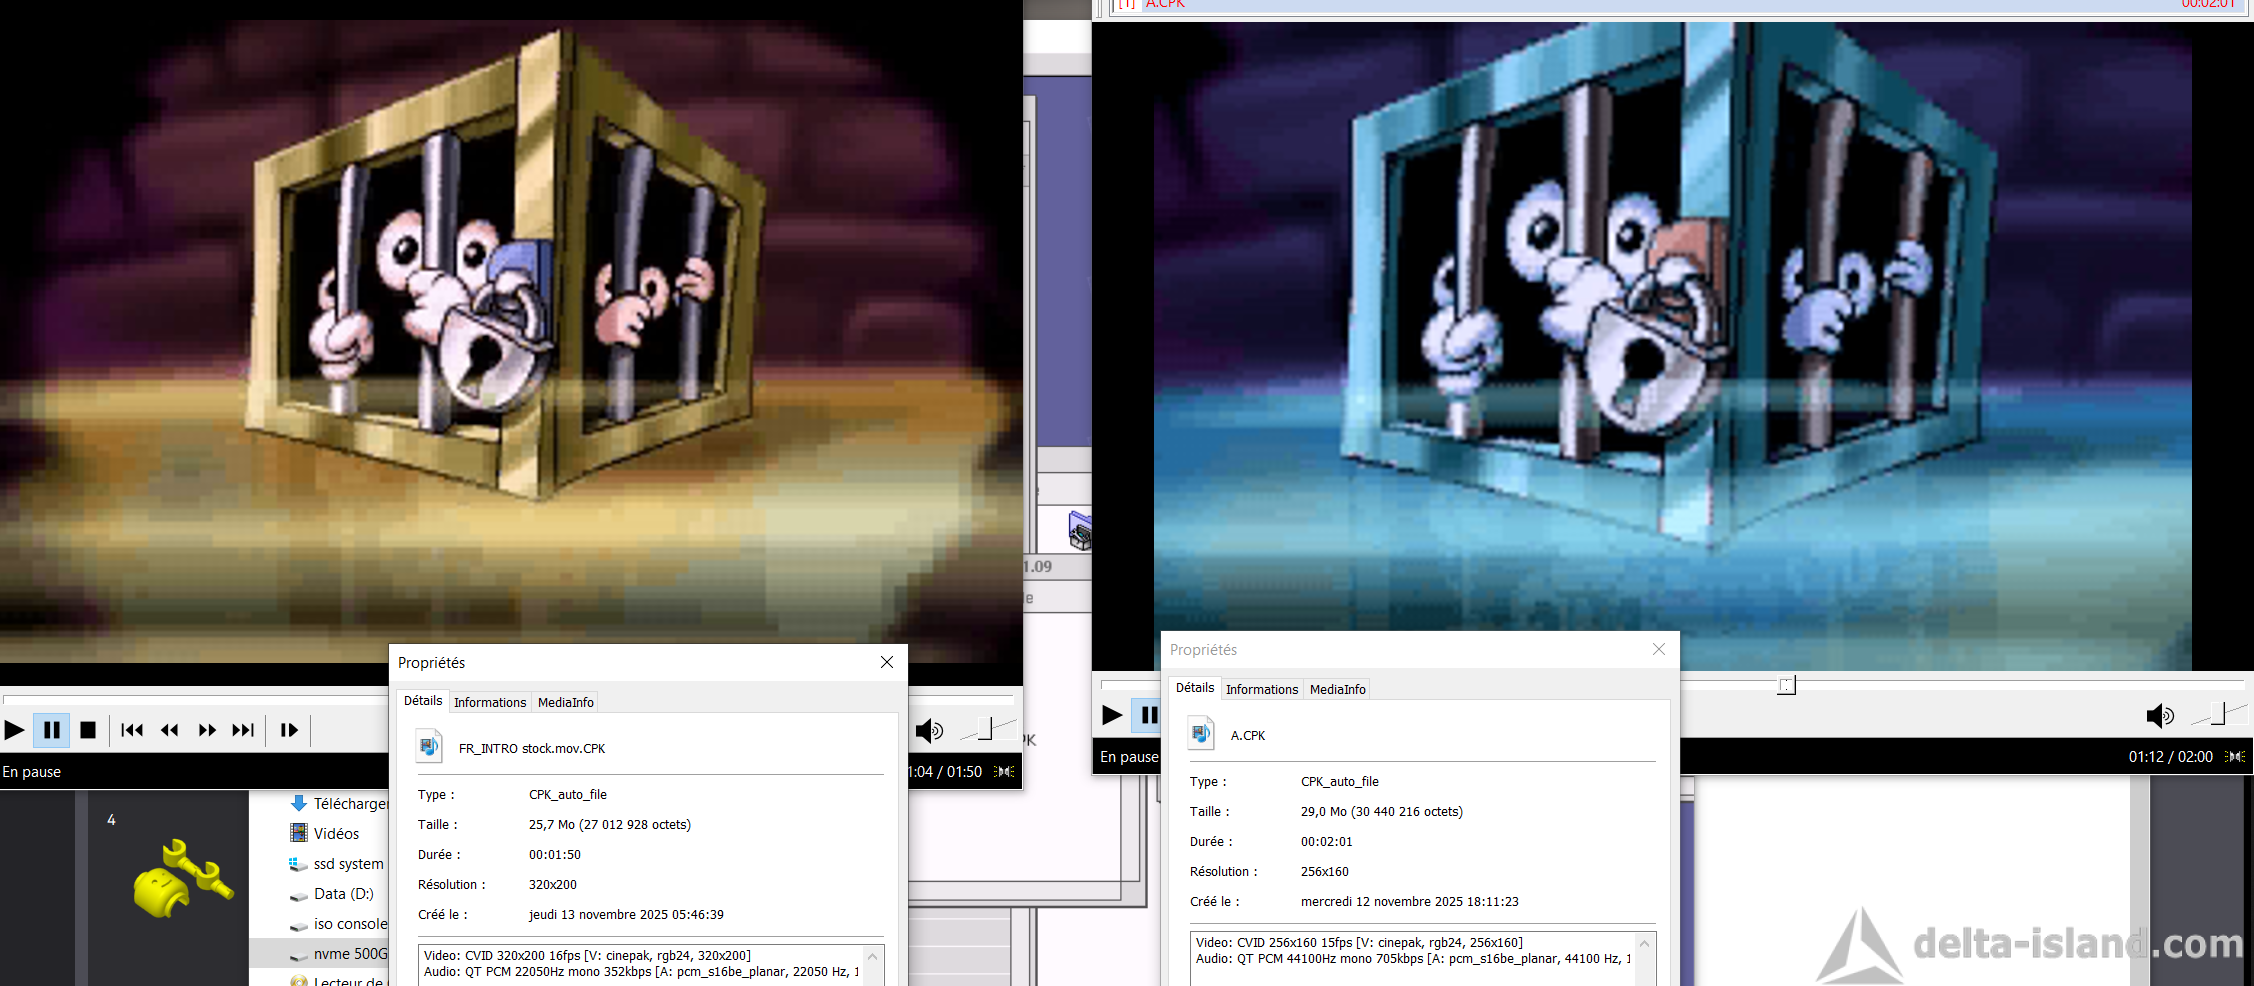
Task: Click the size value 25,7 Mo
Action: click(610, 825)
